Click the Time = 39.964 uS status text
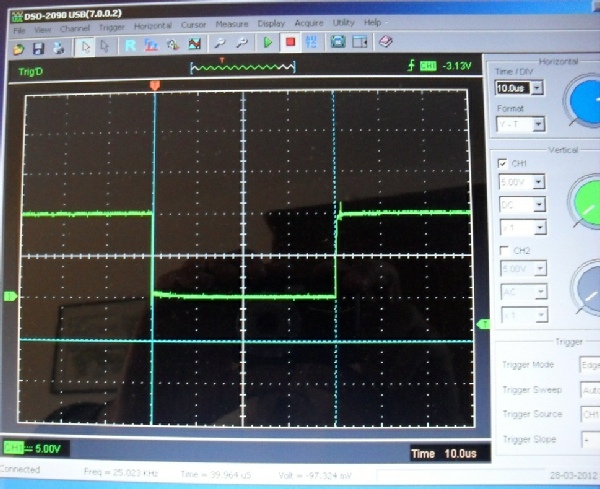 click(x=216, y=475)
